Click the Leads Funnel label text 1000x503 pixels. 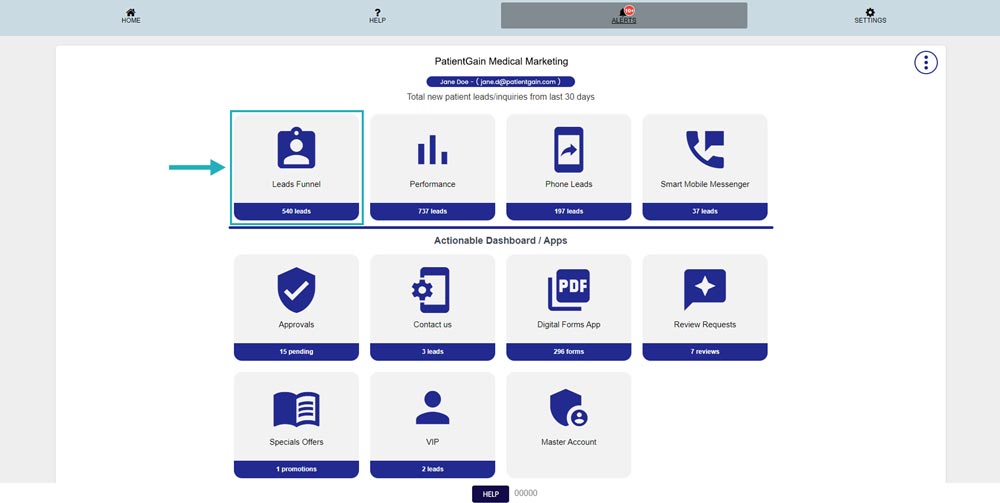coord(296,184)
